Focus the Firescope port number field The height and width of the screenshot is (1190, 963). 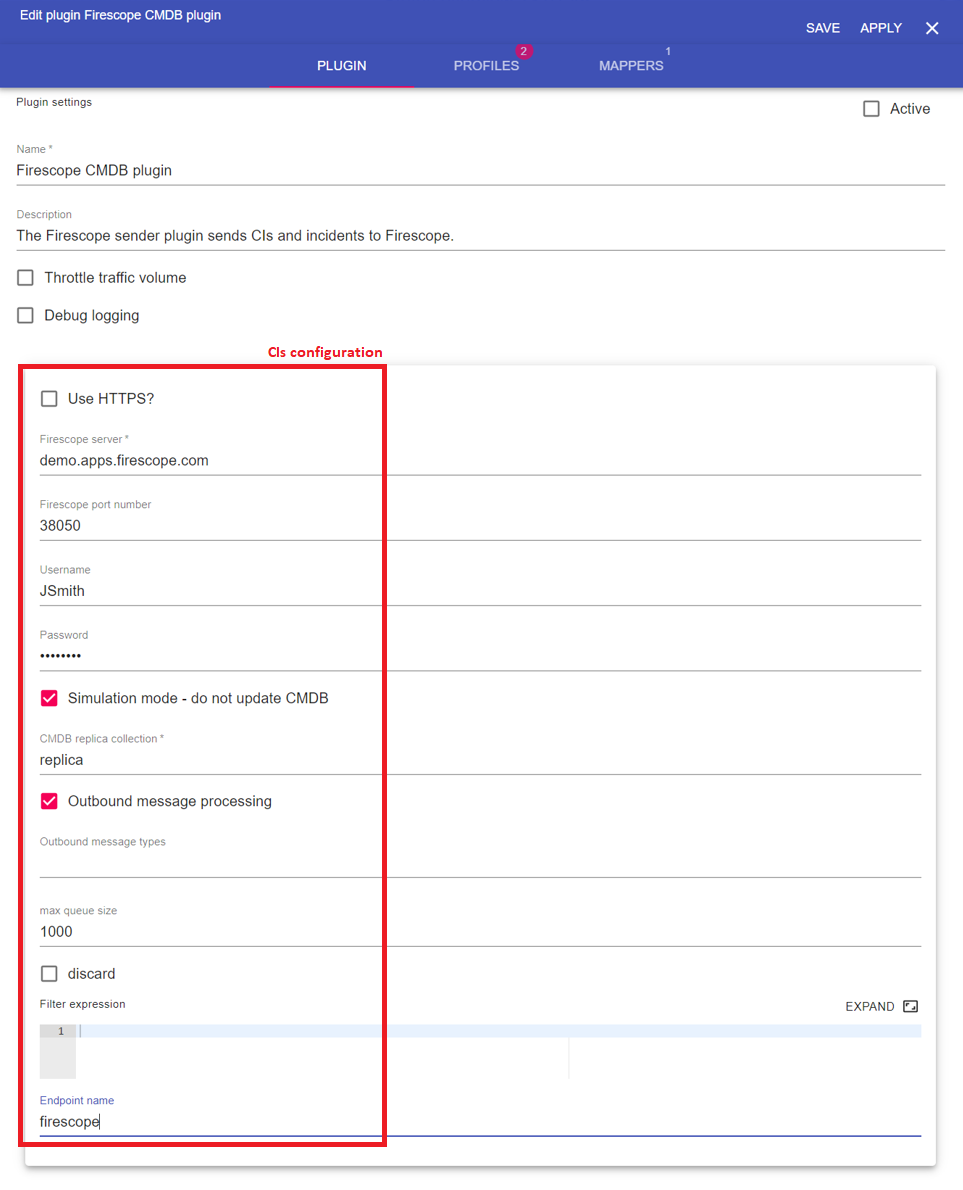(480, 526)
